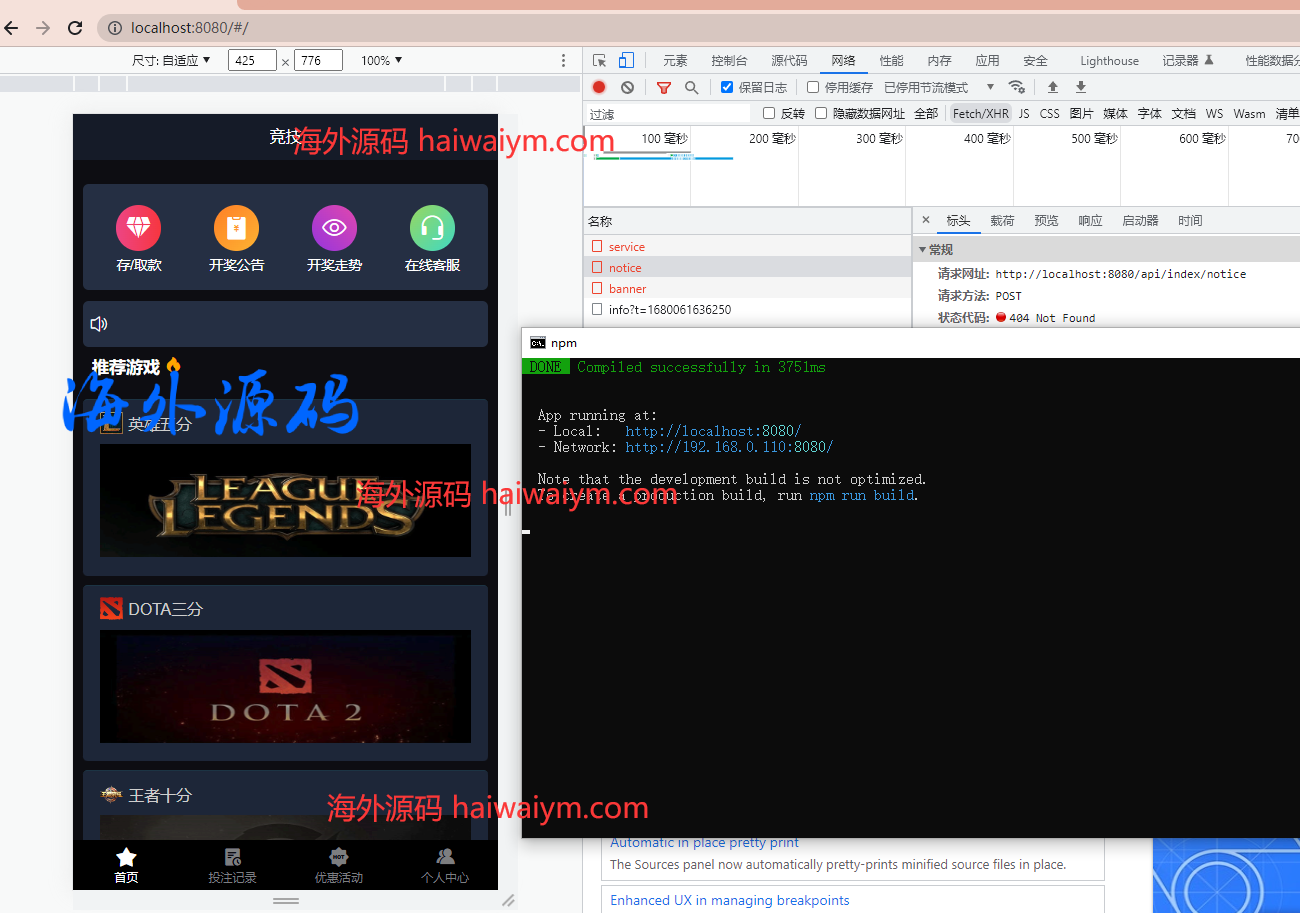Open the 响应 tab in request details

(x=1090, y=221)
